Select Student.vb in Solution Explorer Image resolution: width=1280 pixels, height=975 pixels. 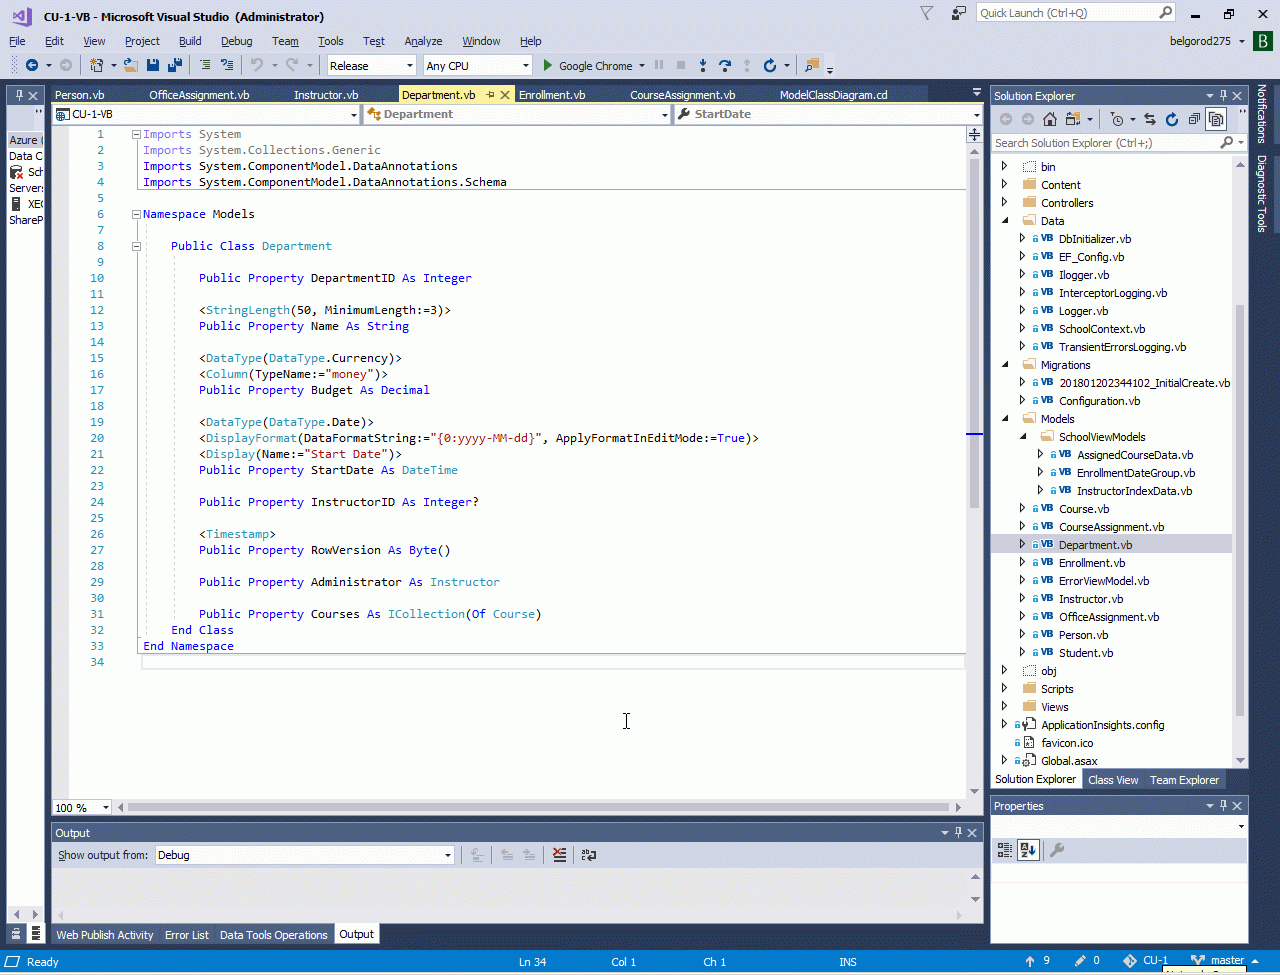click(x=1086, y=653)
